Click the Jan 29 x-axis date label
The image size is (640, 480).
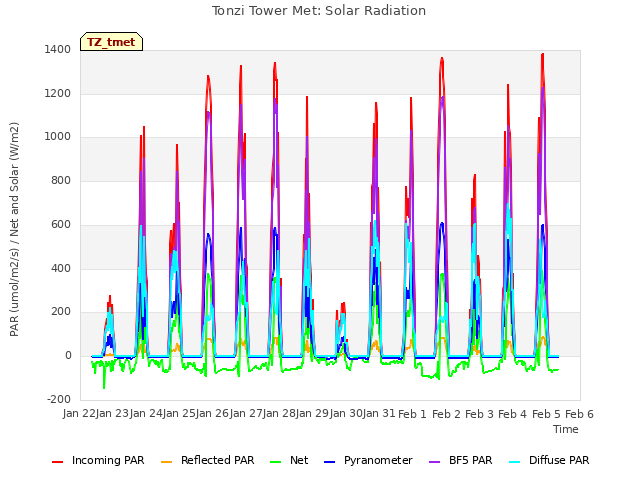point(312,413)
